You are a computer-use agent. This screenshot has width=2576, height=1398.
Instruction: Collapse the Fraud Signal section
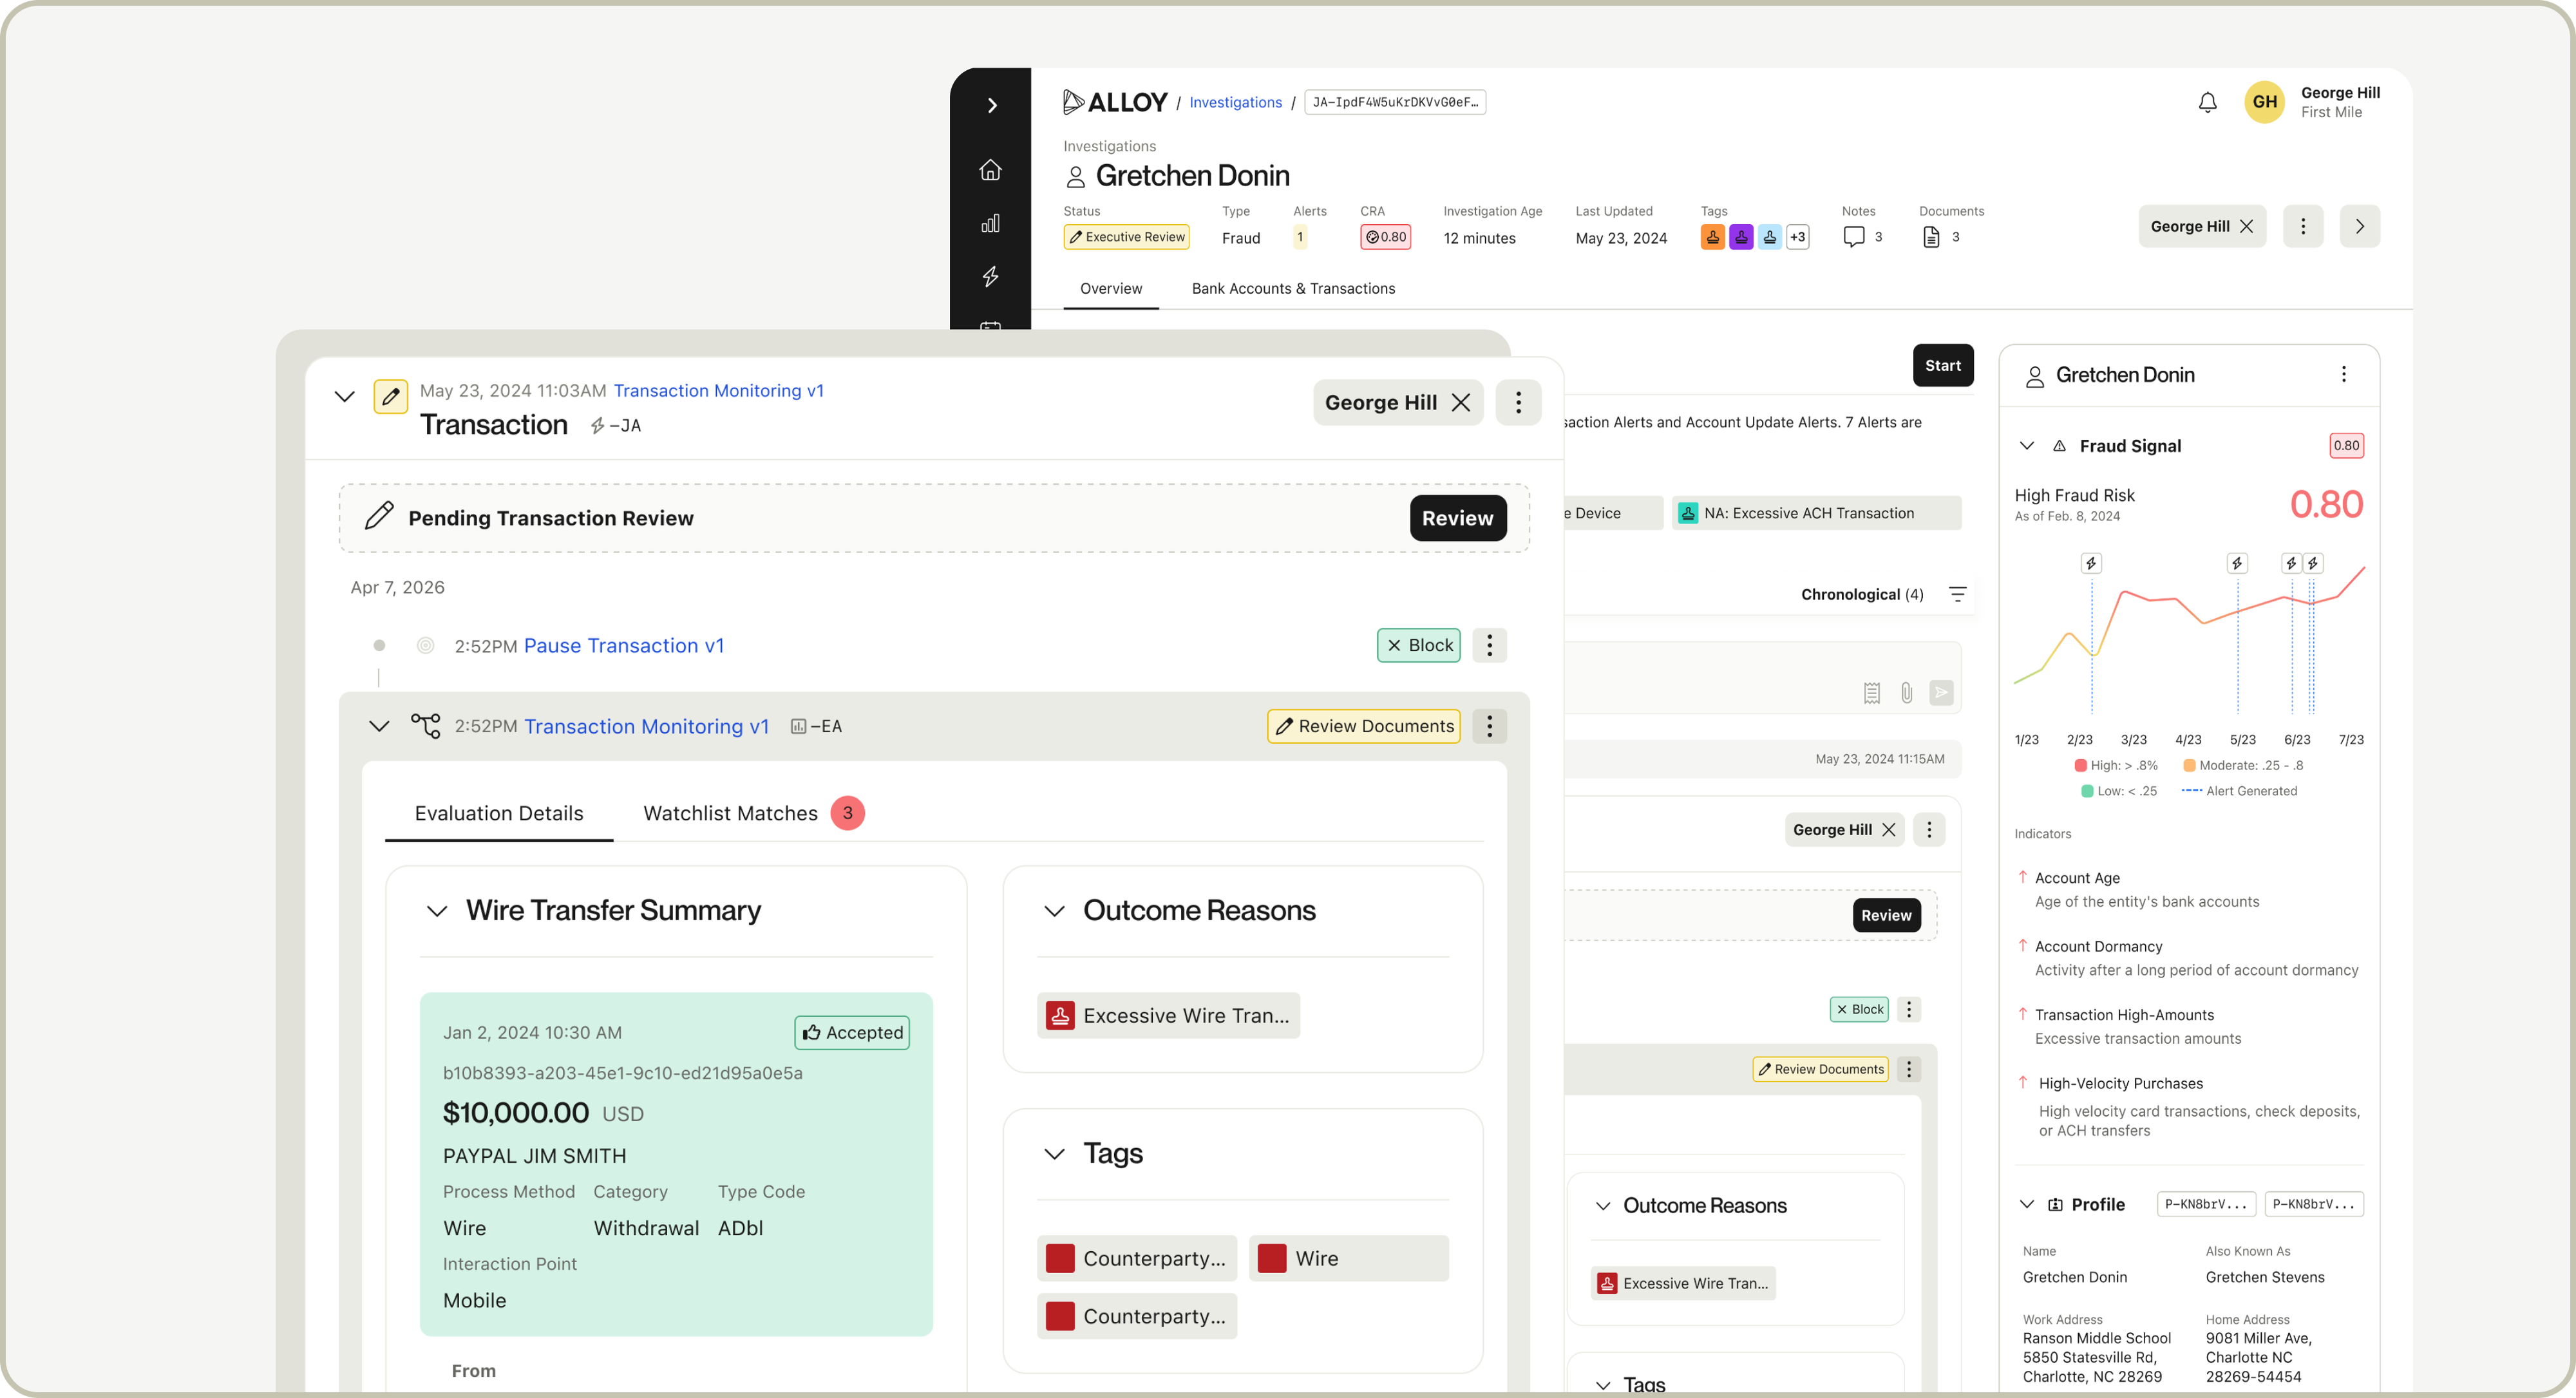(2026, 446)
